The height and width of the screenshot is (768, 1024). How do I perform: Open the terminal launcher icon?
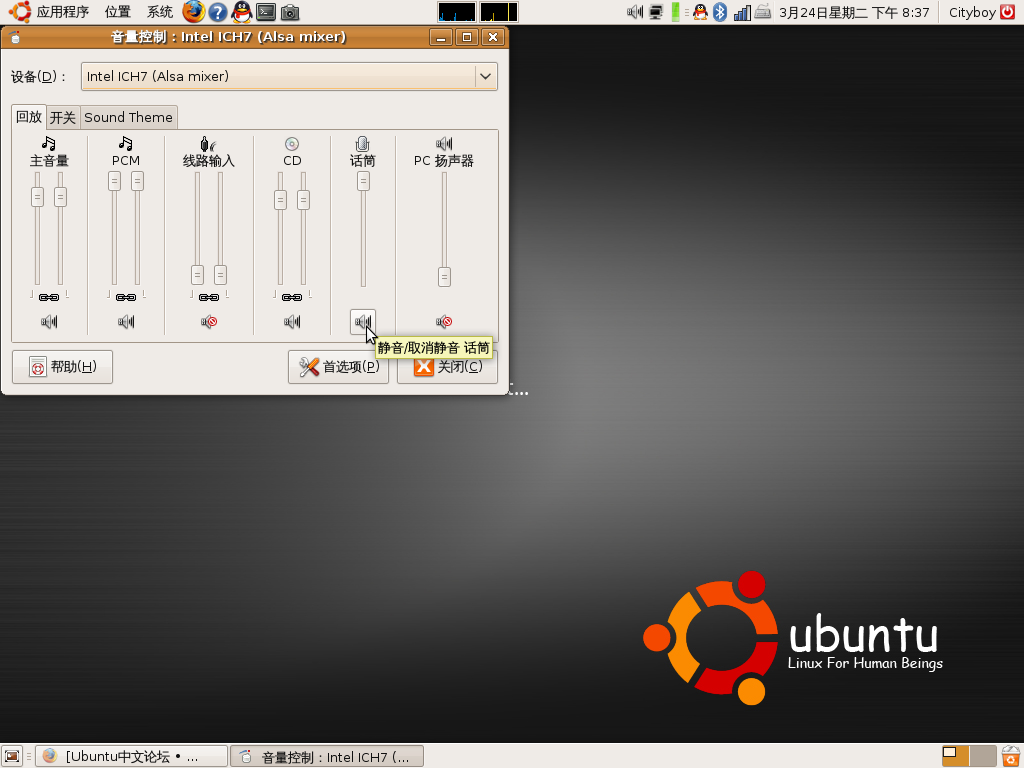click(x=266, y=12)
